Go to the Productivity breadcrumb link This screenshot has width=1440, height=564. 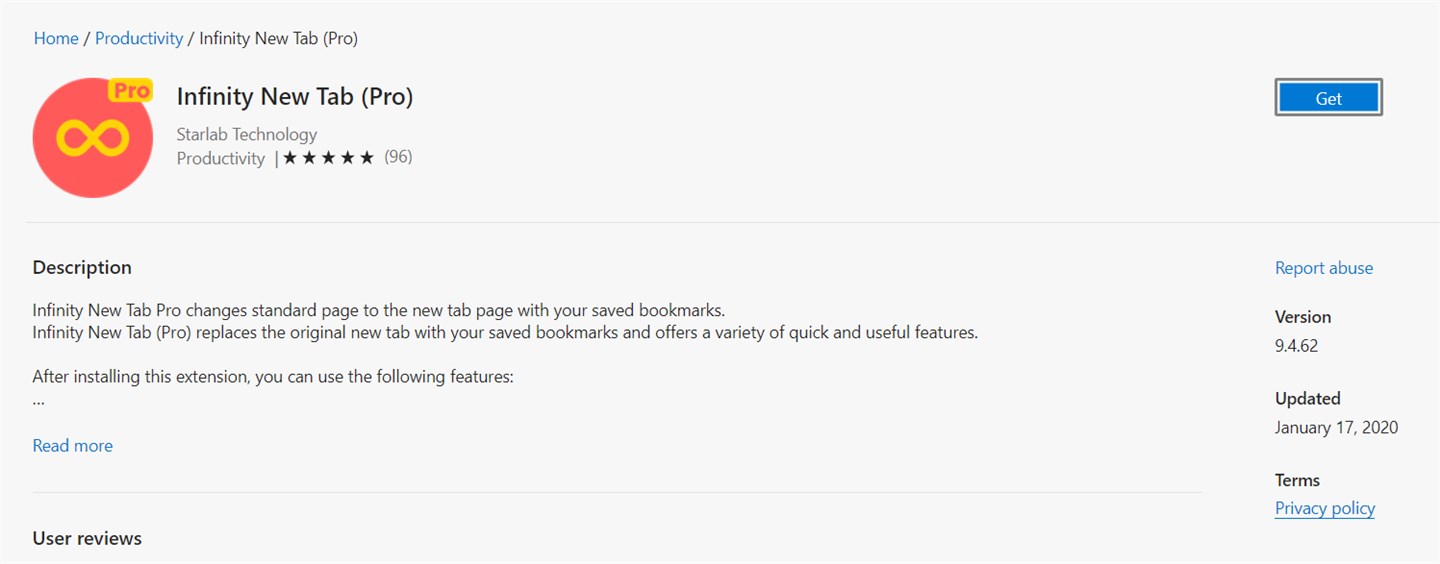point(139,38)
